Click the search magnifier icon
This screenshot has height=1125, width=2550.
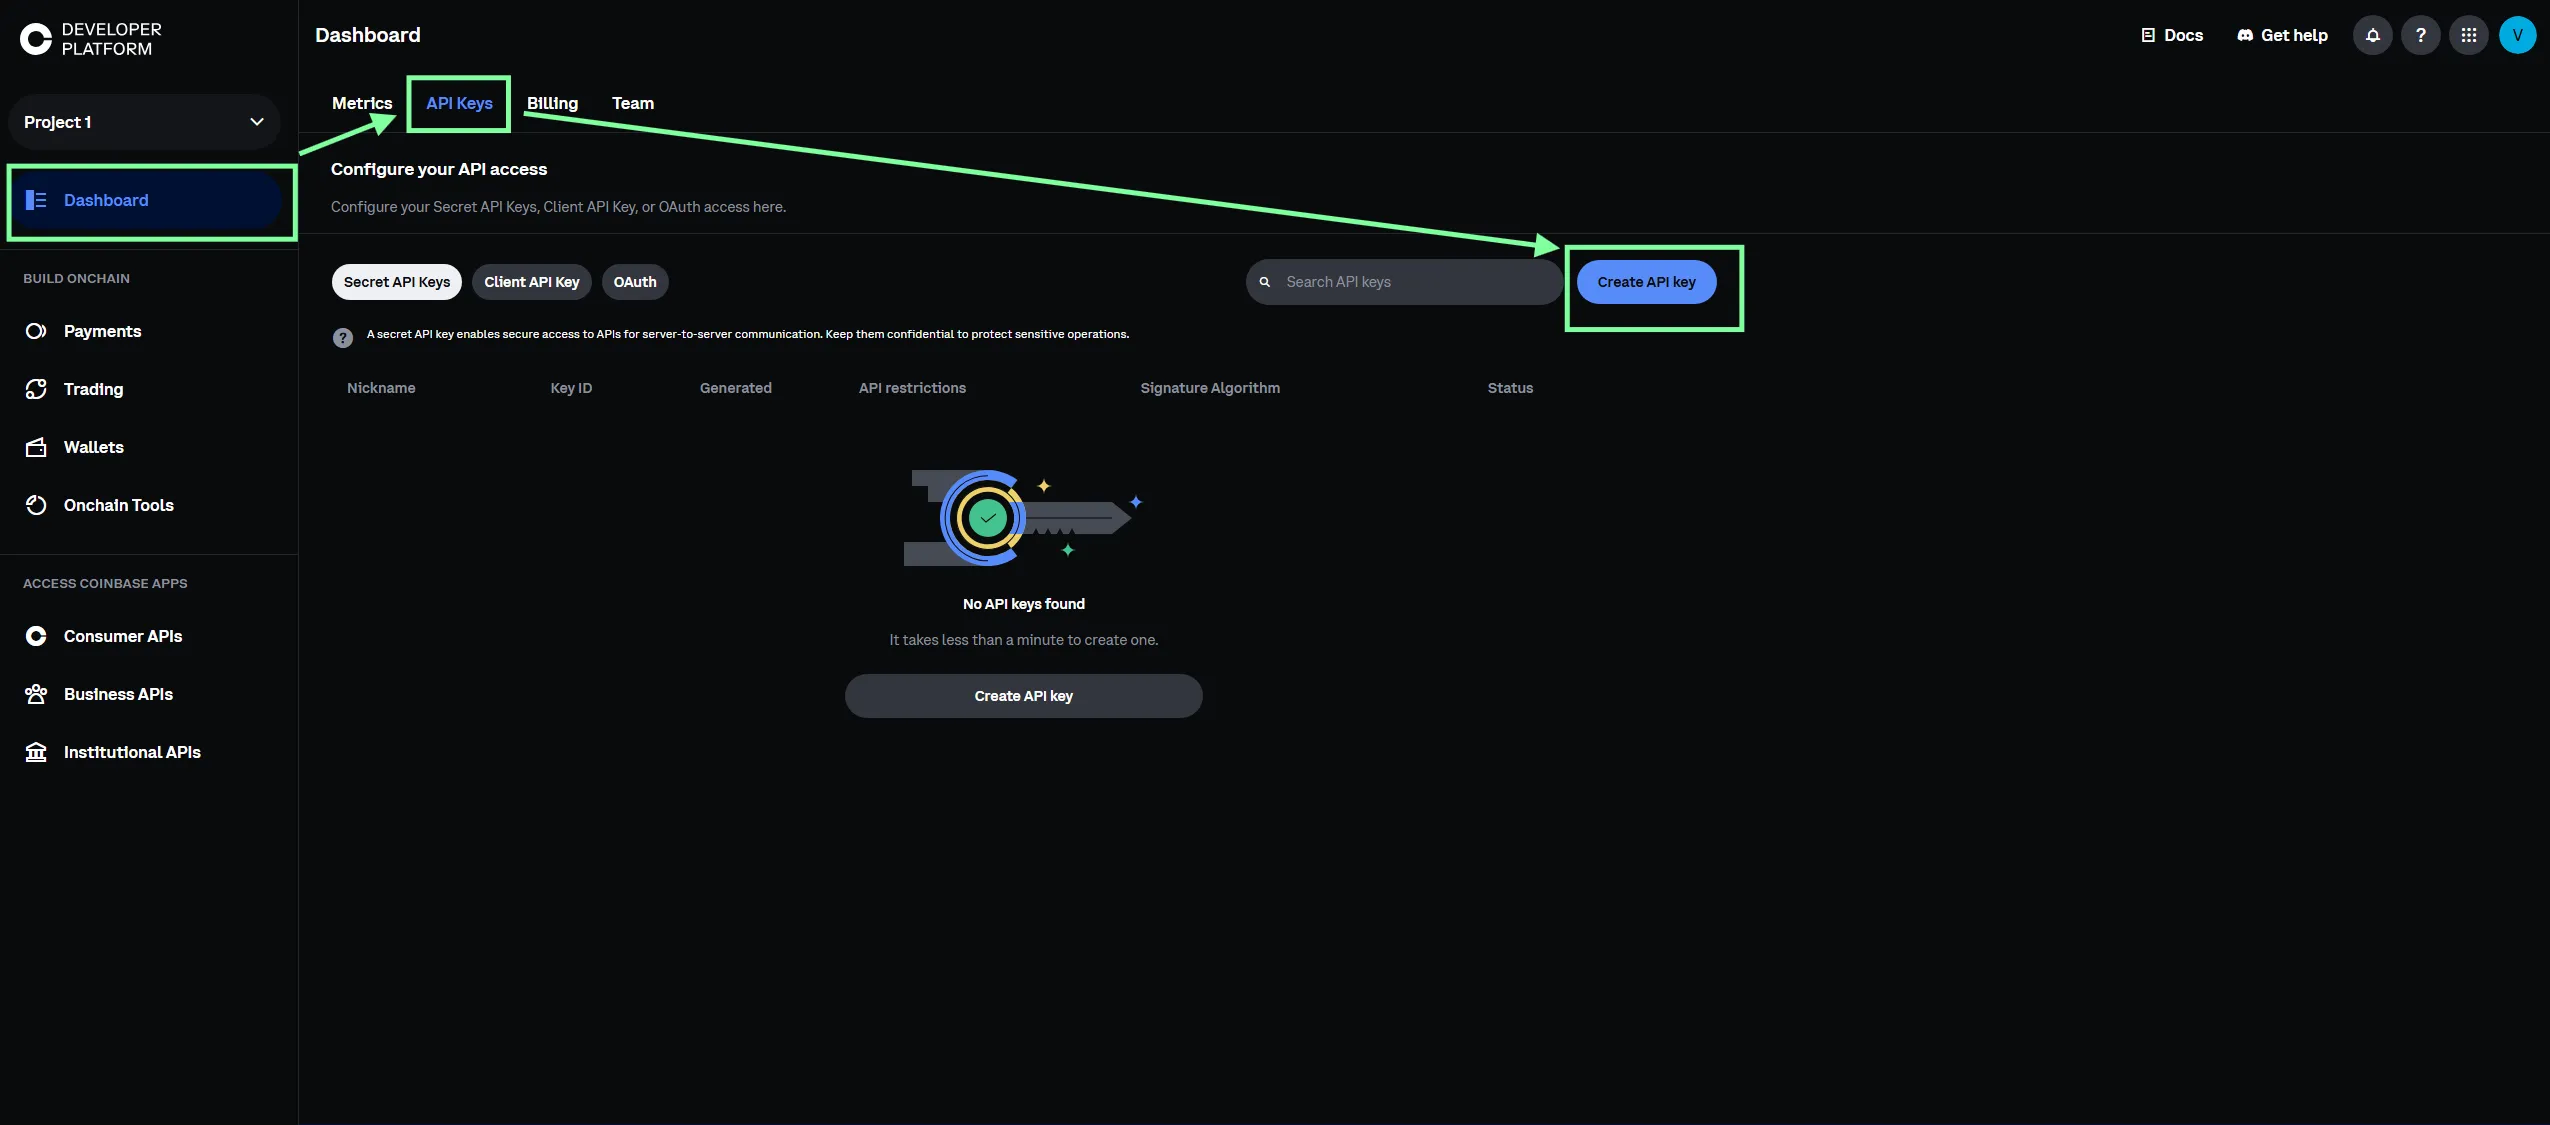pos(1265,282)
